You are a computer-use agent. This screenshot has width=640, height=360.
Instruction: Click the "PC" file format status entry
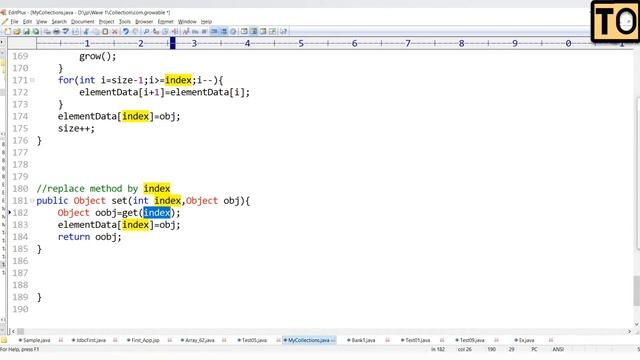[534, 349]
